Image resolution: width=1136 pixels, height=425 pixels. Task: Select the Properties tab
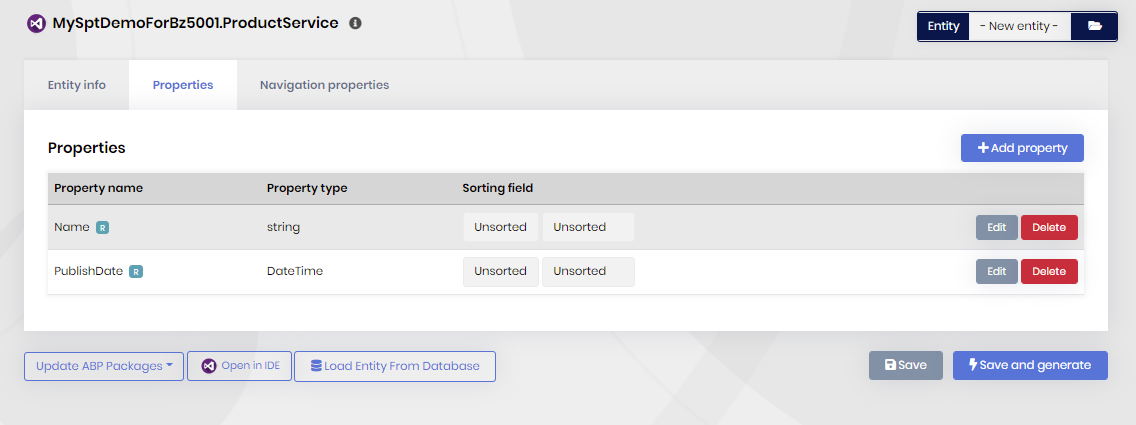(x=183, y=85)
